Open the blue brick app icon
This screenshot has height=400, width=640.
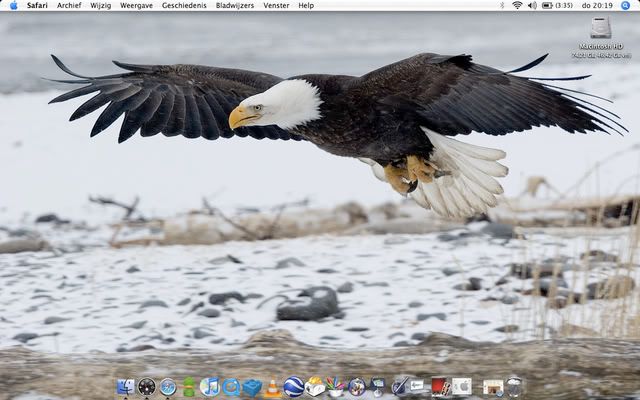point(253,388)
